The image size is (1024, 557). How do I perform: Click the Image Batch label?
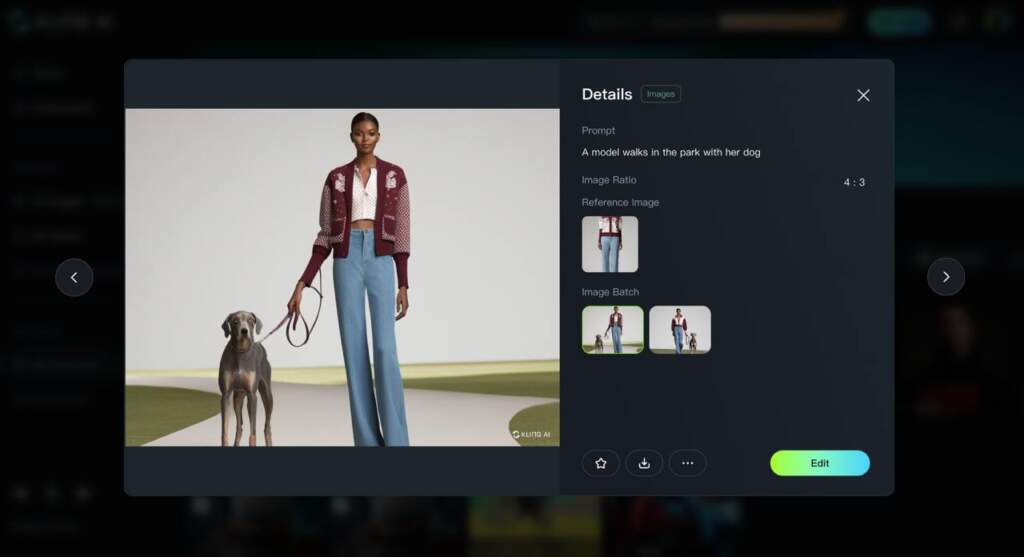[610, 292]
